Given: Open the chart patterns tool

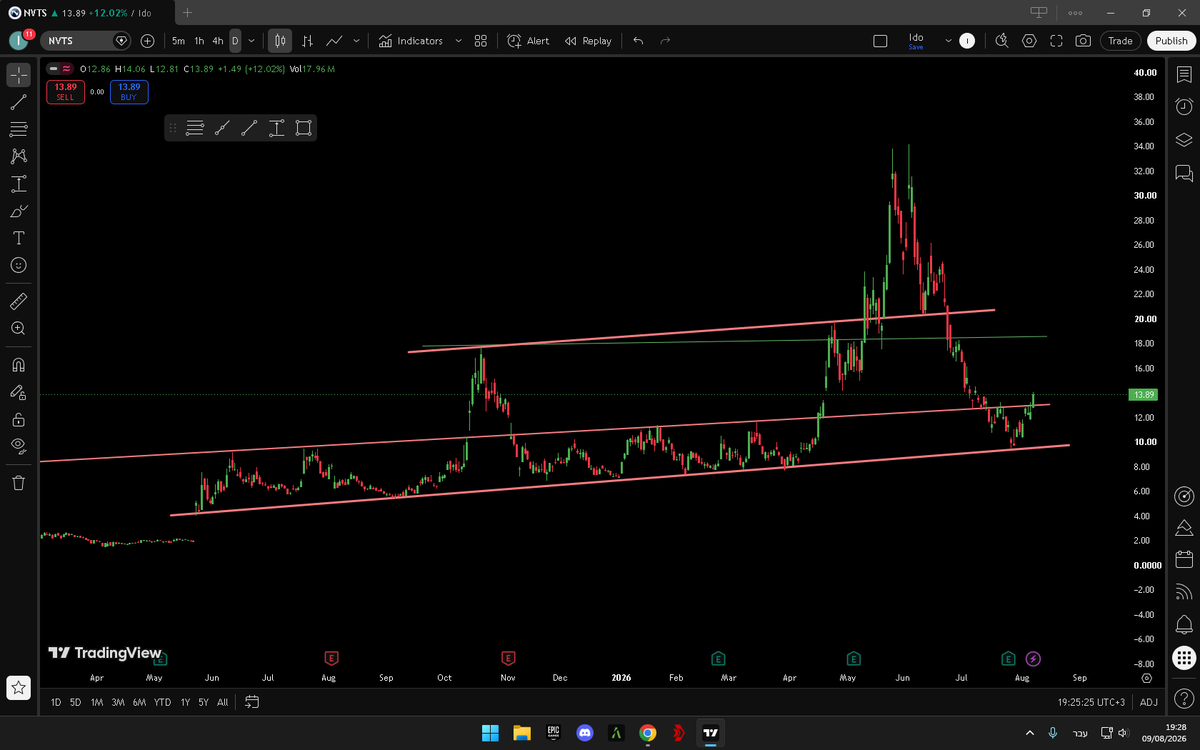Looking at the screenshot, I should 18,156.
